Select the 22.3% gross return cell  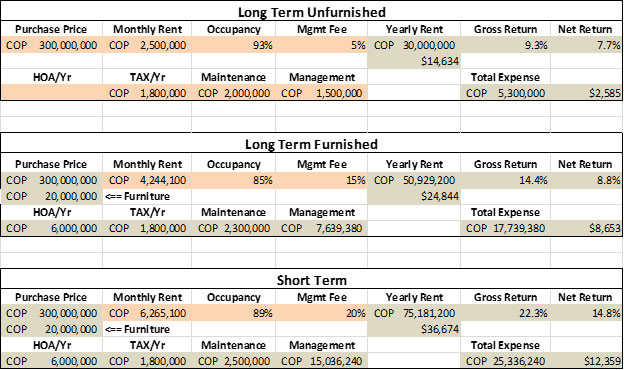[505, 314]
